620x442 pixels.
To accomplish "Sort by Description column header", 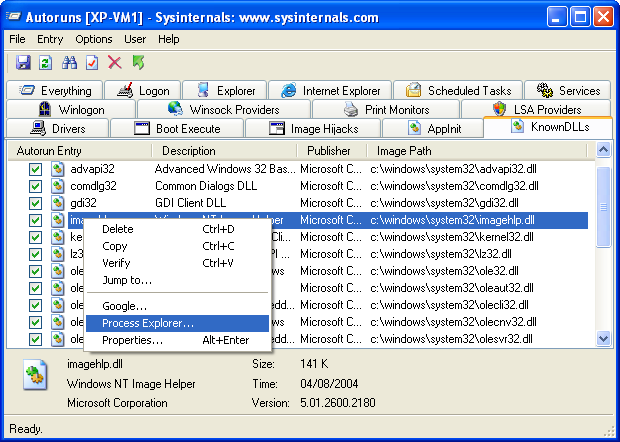I will 225,151.
